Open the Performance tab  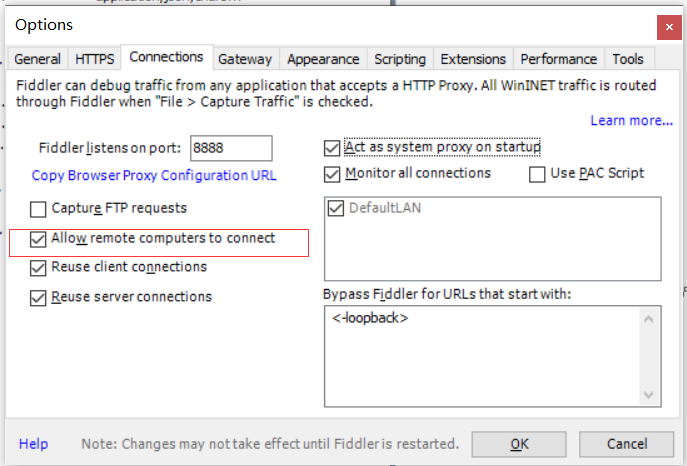559,59
